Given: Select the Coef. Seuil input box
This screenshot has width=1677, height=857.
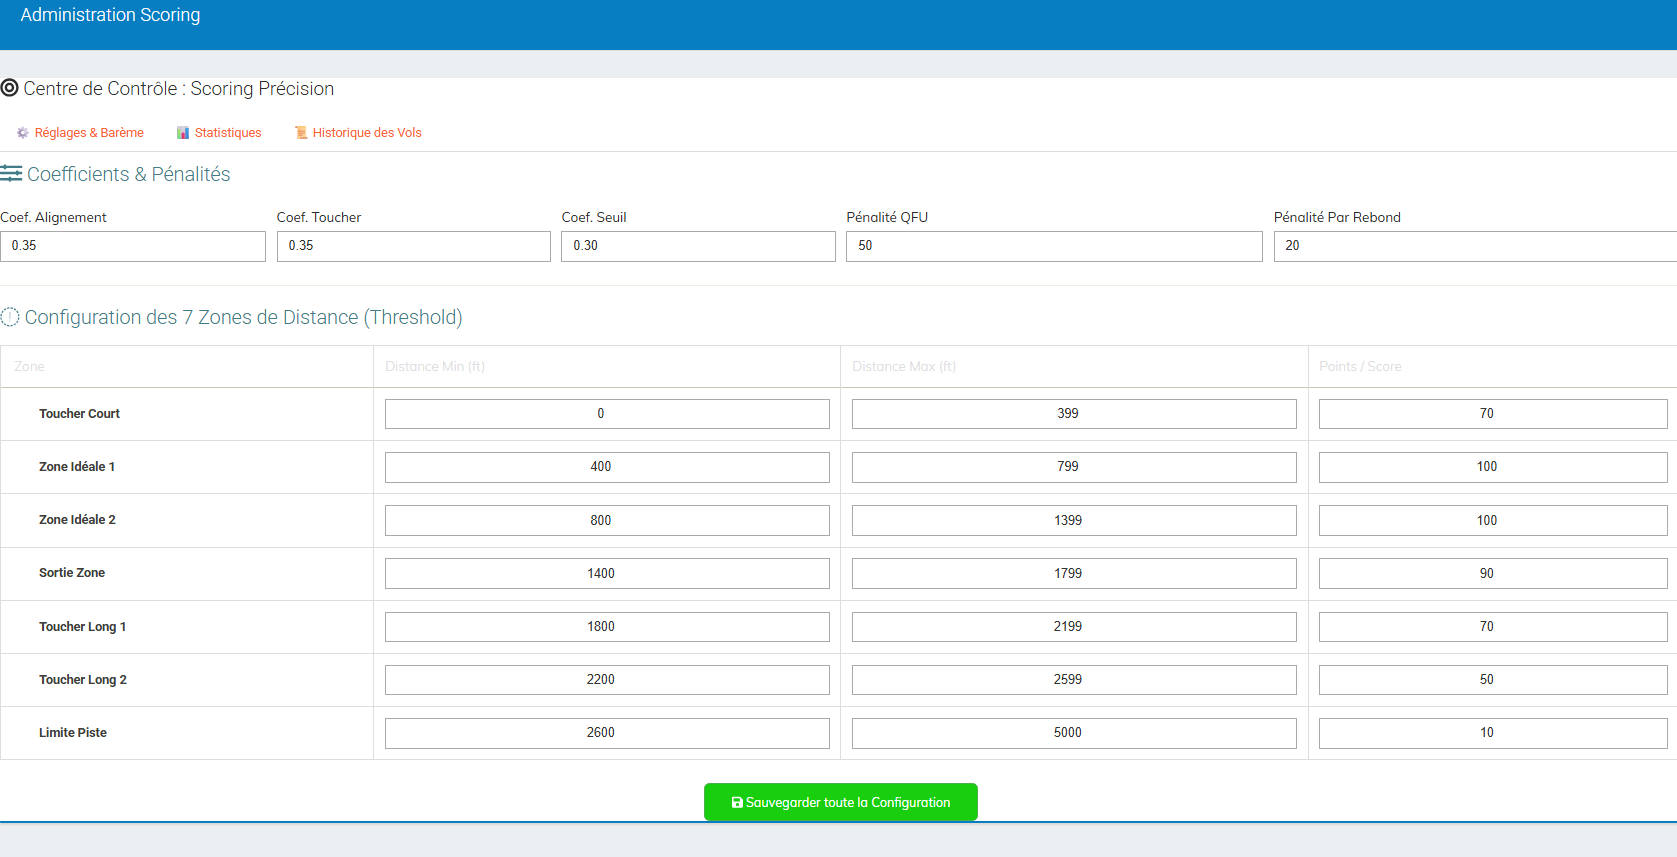Looking at the screenshot, I should [x=699, y=246].
